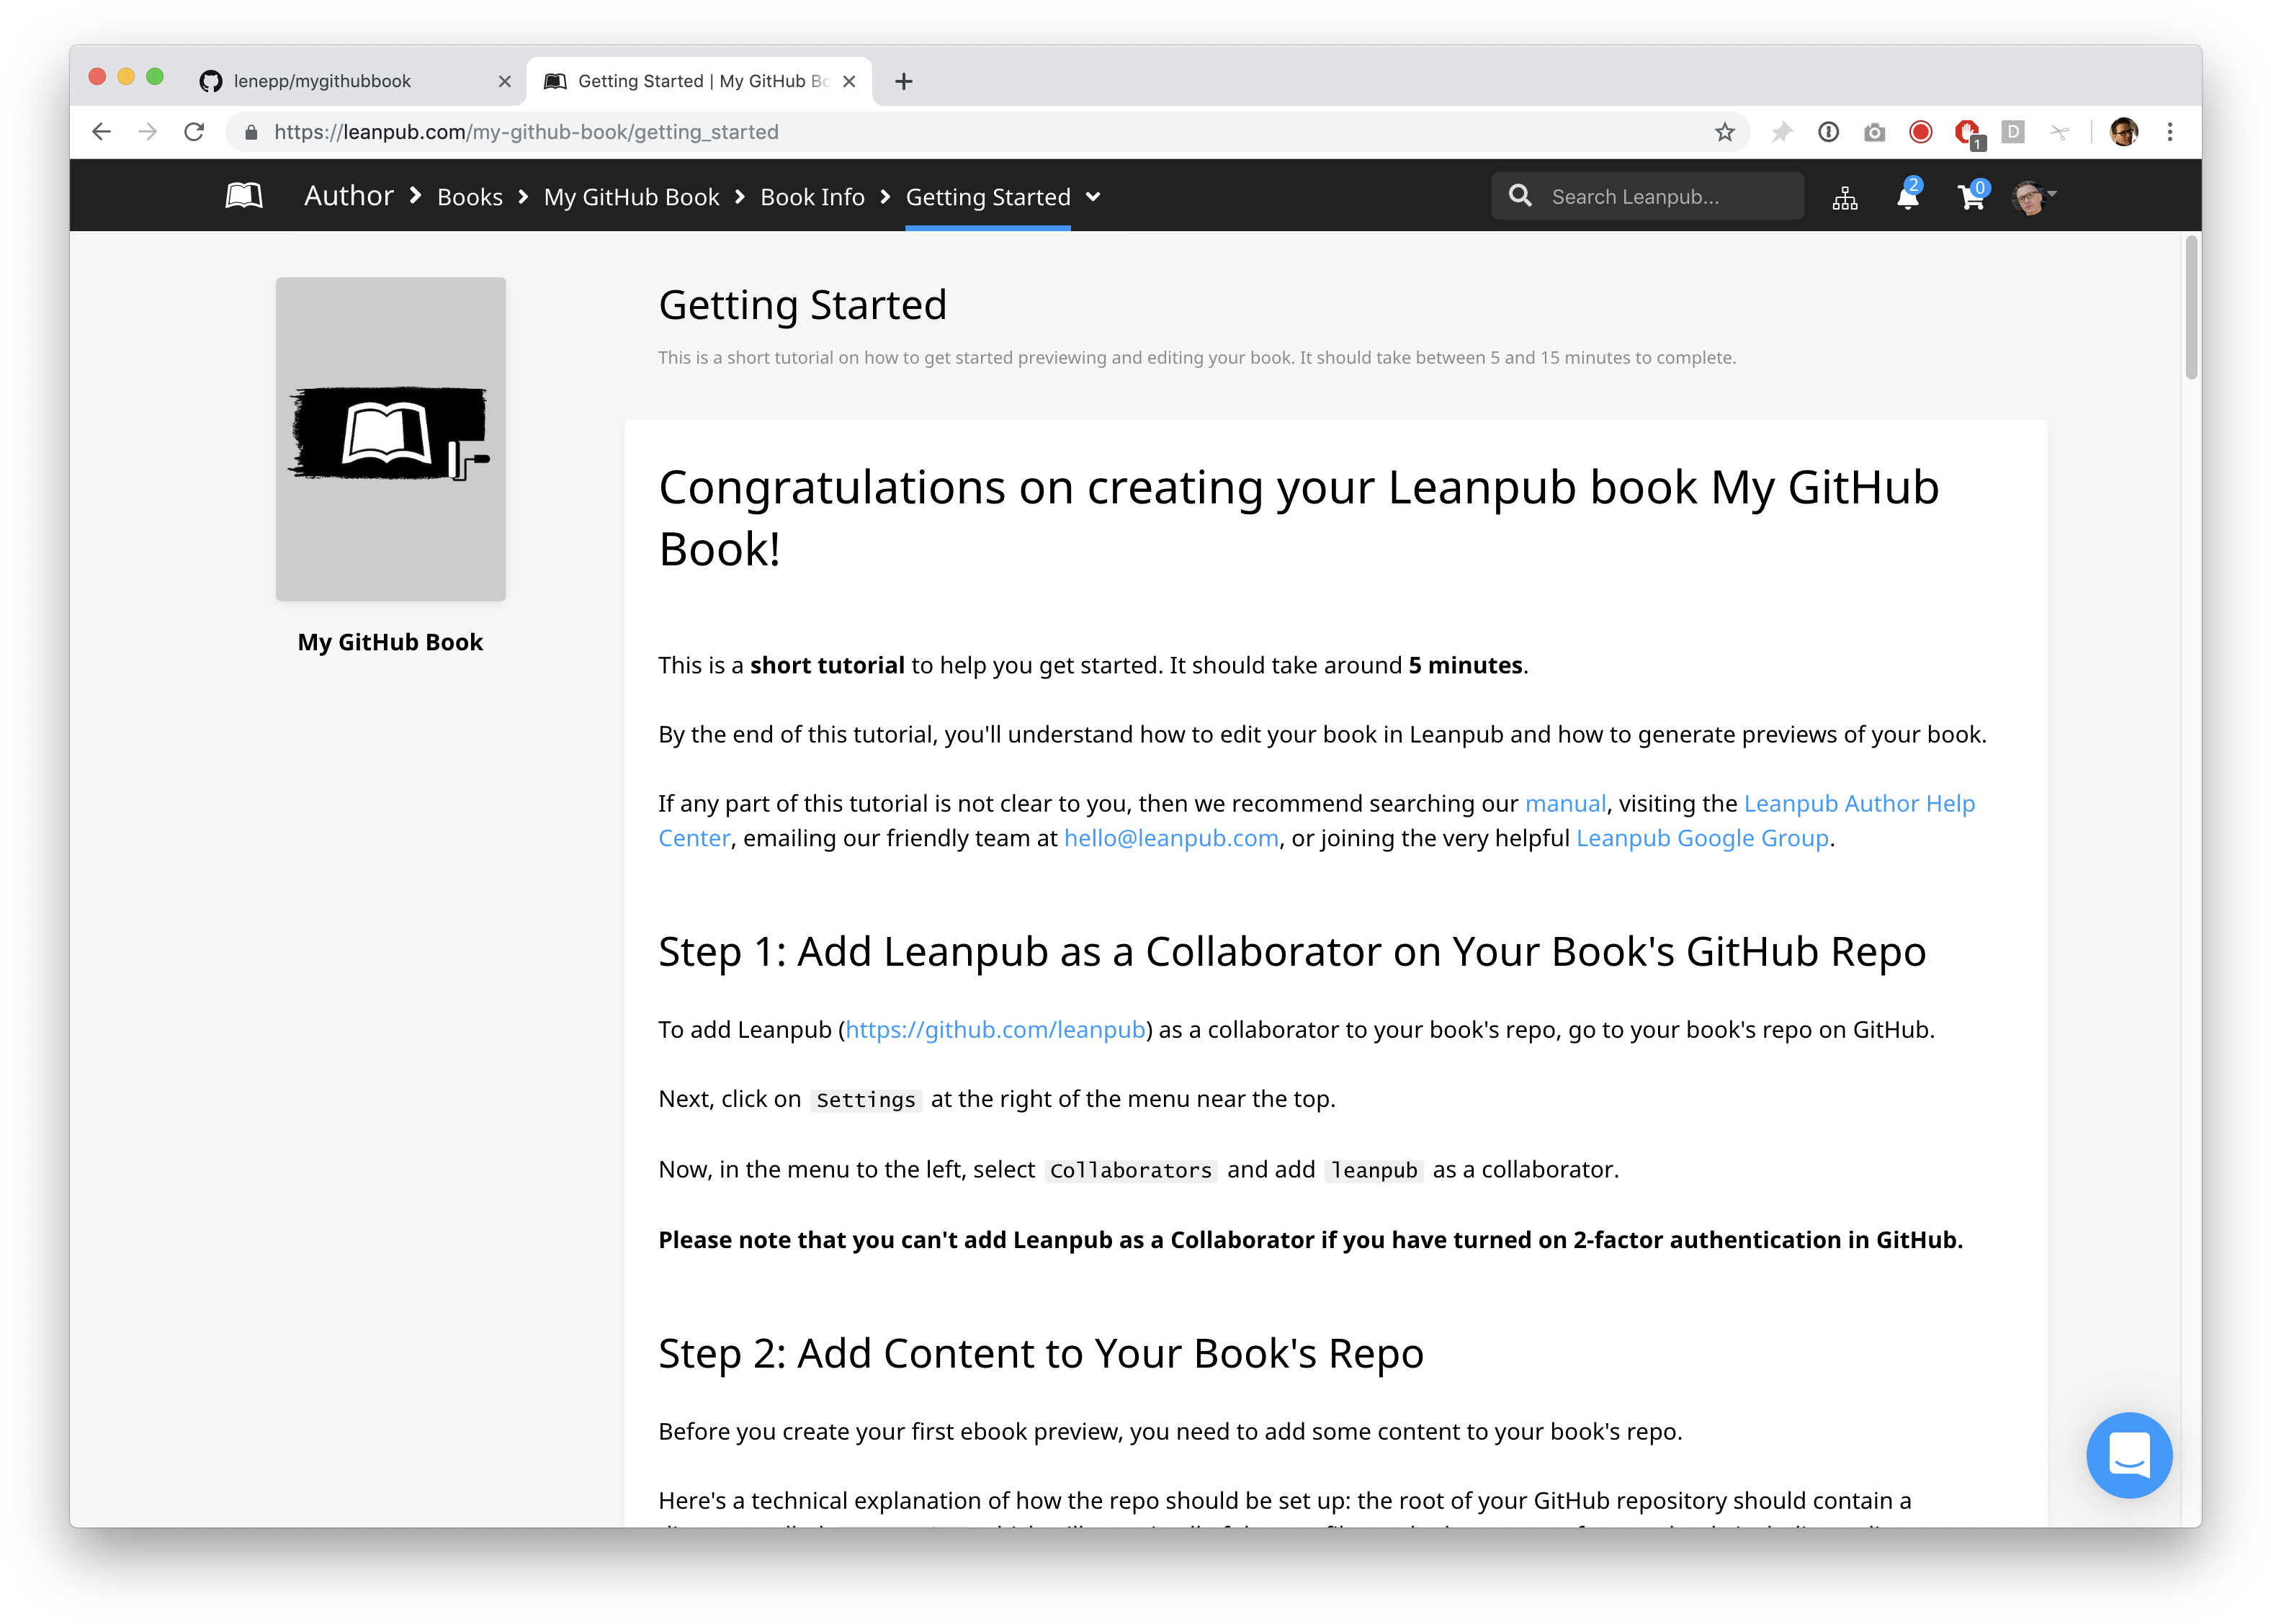Image resolution: width=2271 pixels, height=1624 pixels.
Task: Click the camera extension icon
Action: click(1874, 132)
